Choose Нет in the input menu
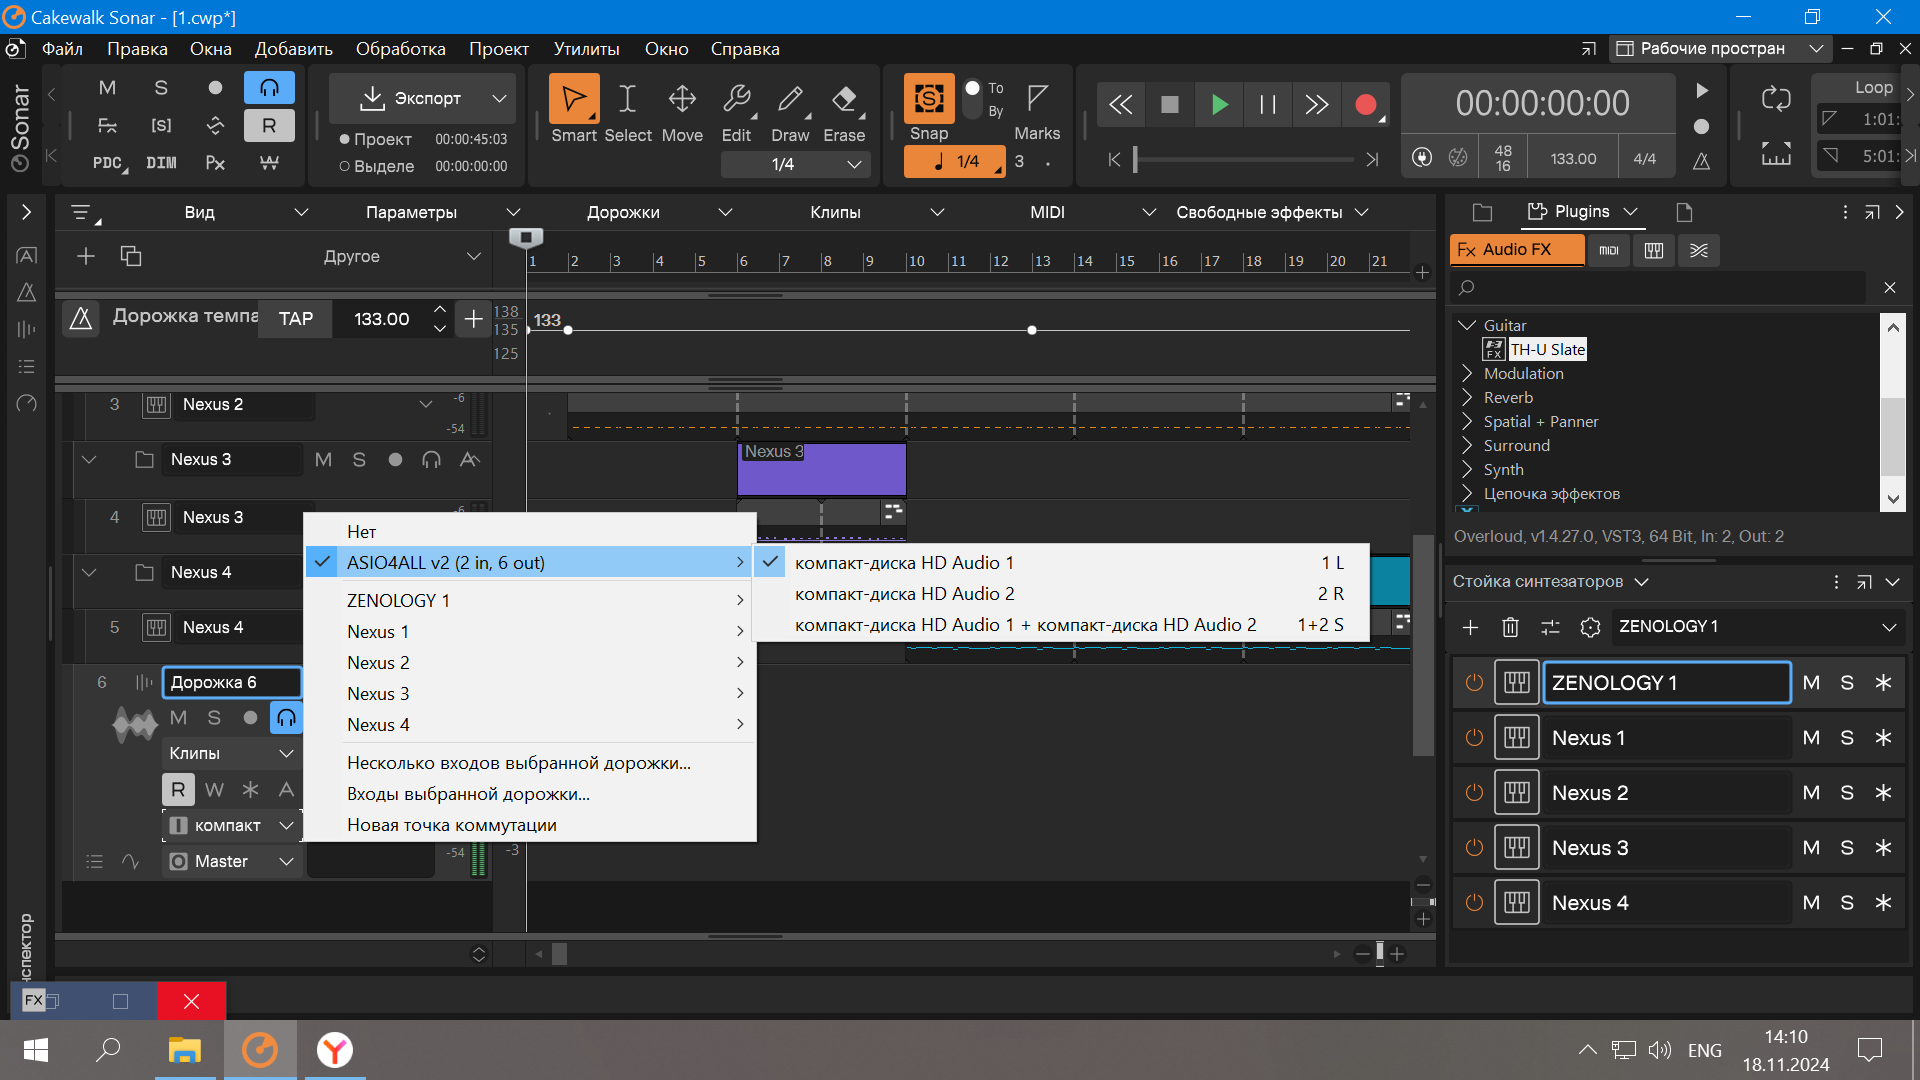Screen dimensions: 1920x1080 coord(530,531)
